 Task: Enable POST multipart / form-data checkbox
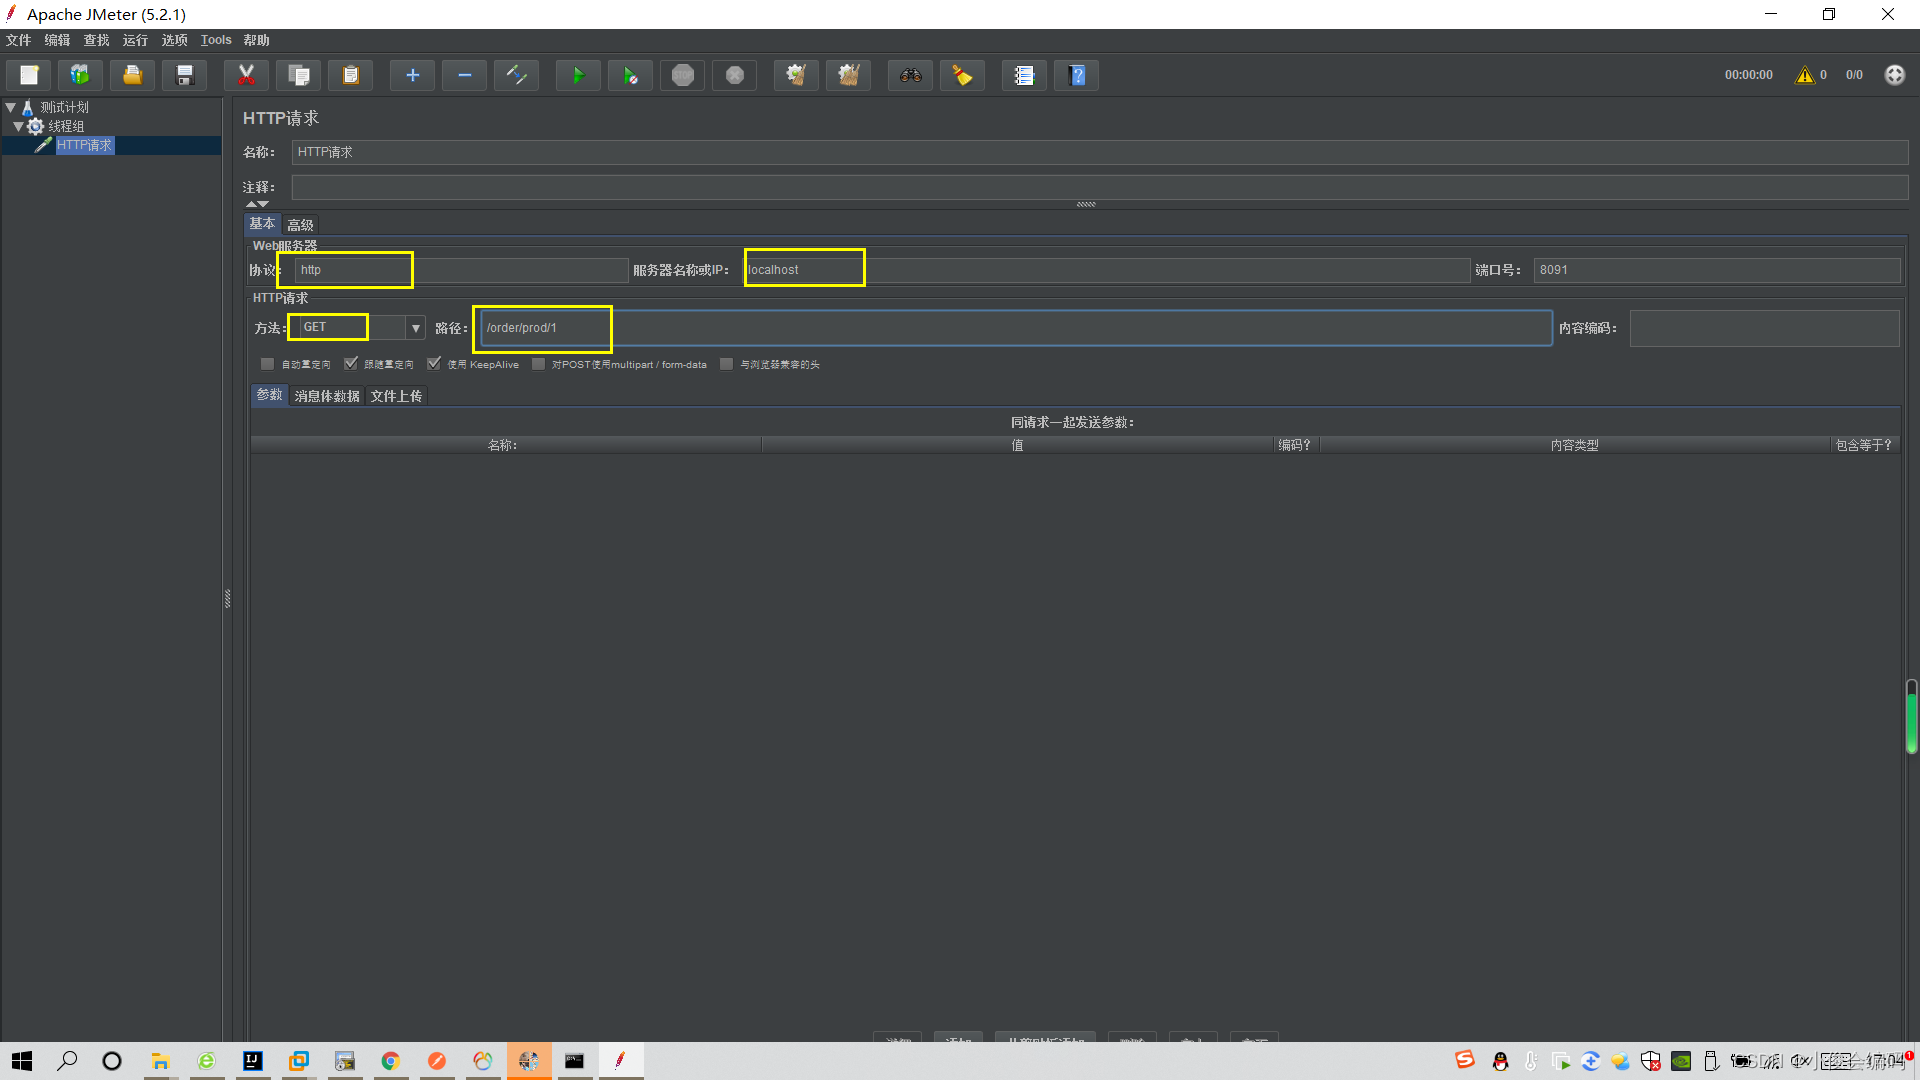click(539, 364)
